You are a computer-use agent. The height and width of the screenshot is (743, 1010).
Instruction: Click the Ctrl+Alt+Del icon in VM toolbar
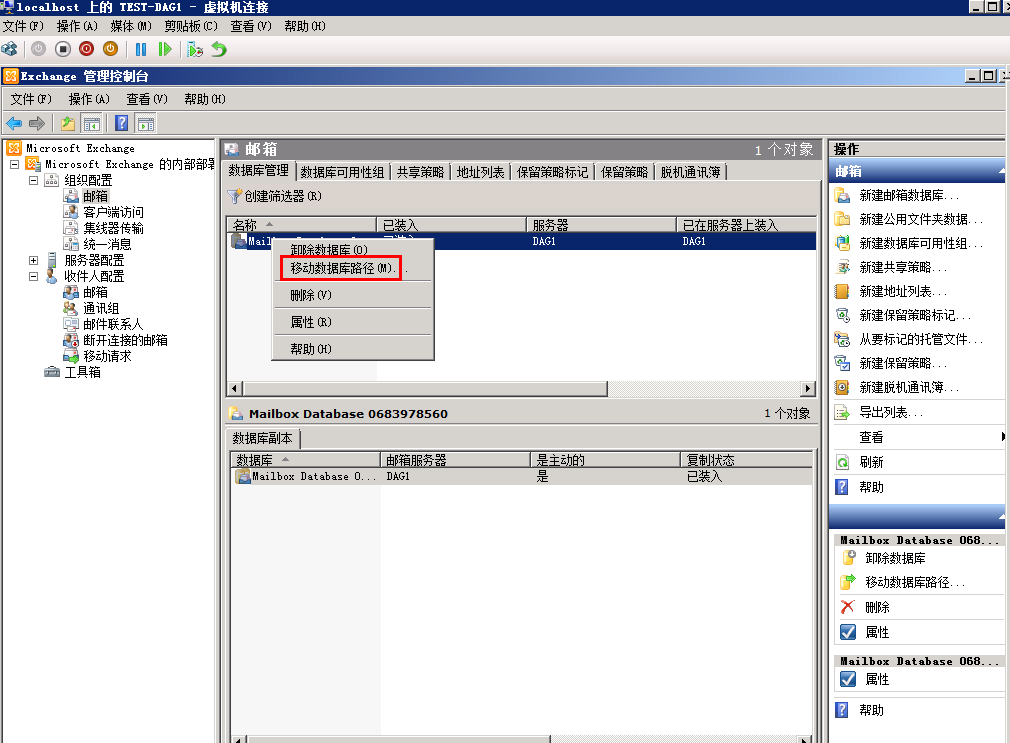pos(10,49)
